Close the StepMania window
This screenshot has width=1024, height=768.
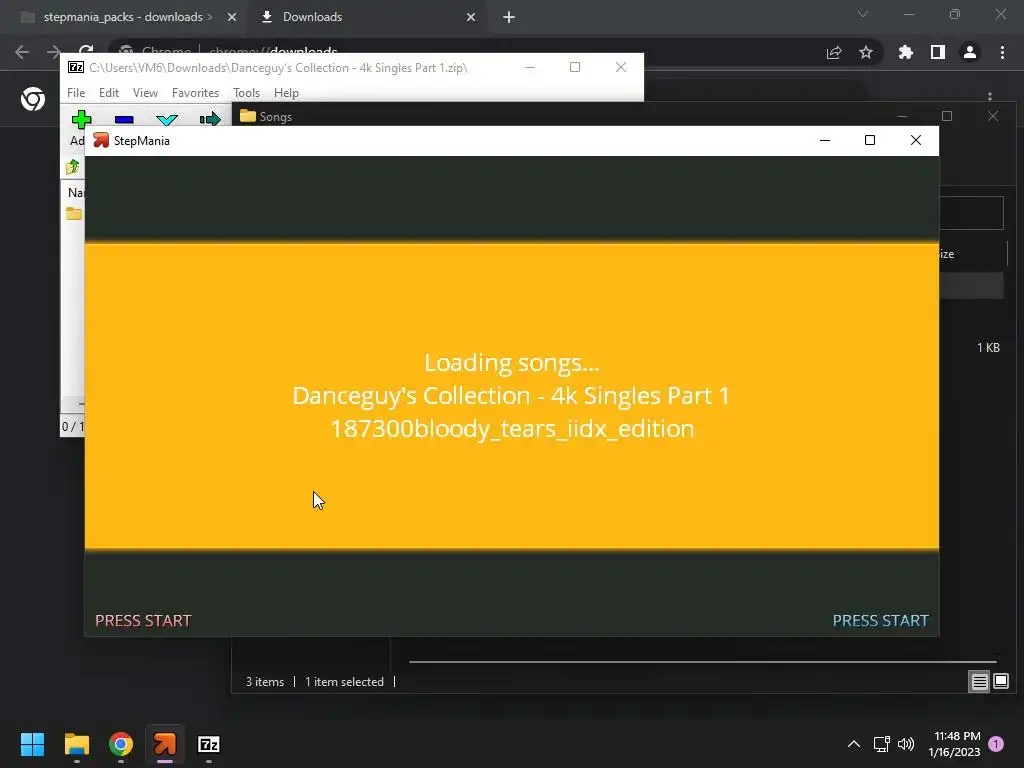[x=916, y=140]
